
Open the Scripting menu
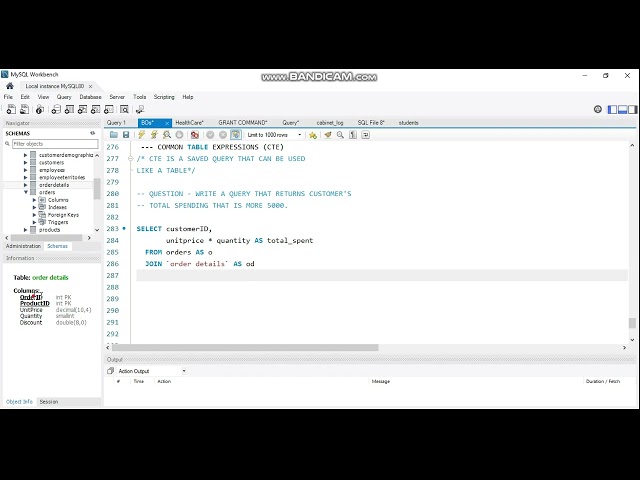164,97
